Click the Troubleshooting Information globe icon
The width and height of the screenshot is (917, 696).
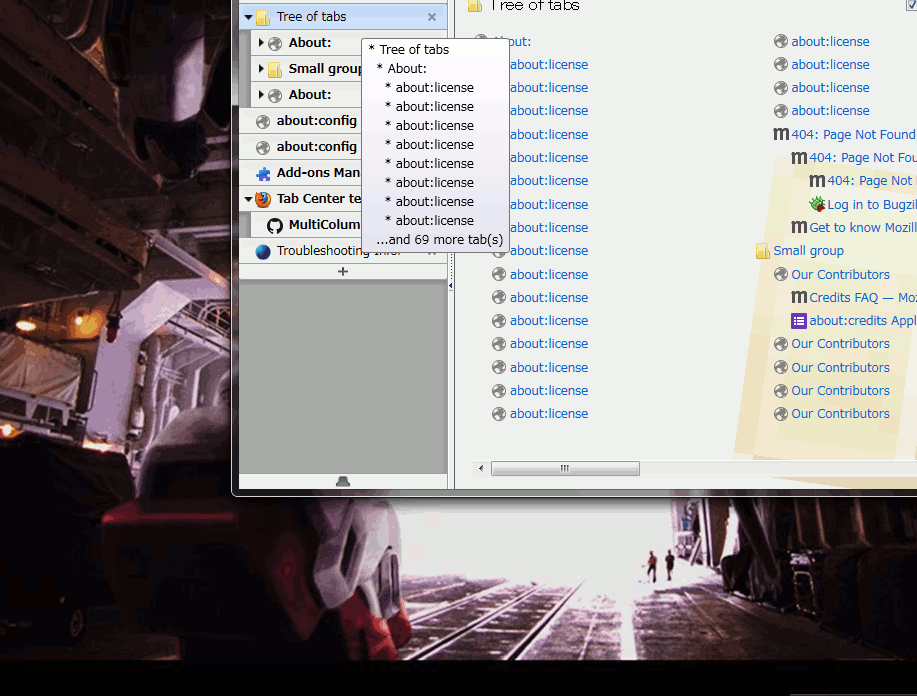[263, 252]
